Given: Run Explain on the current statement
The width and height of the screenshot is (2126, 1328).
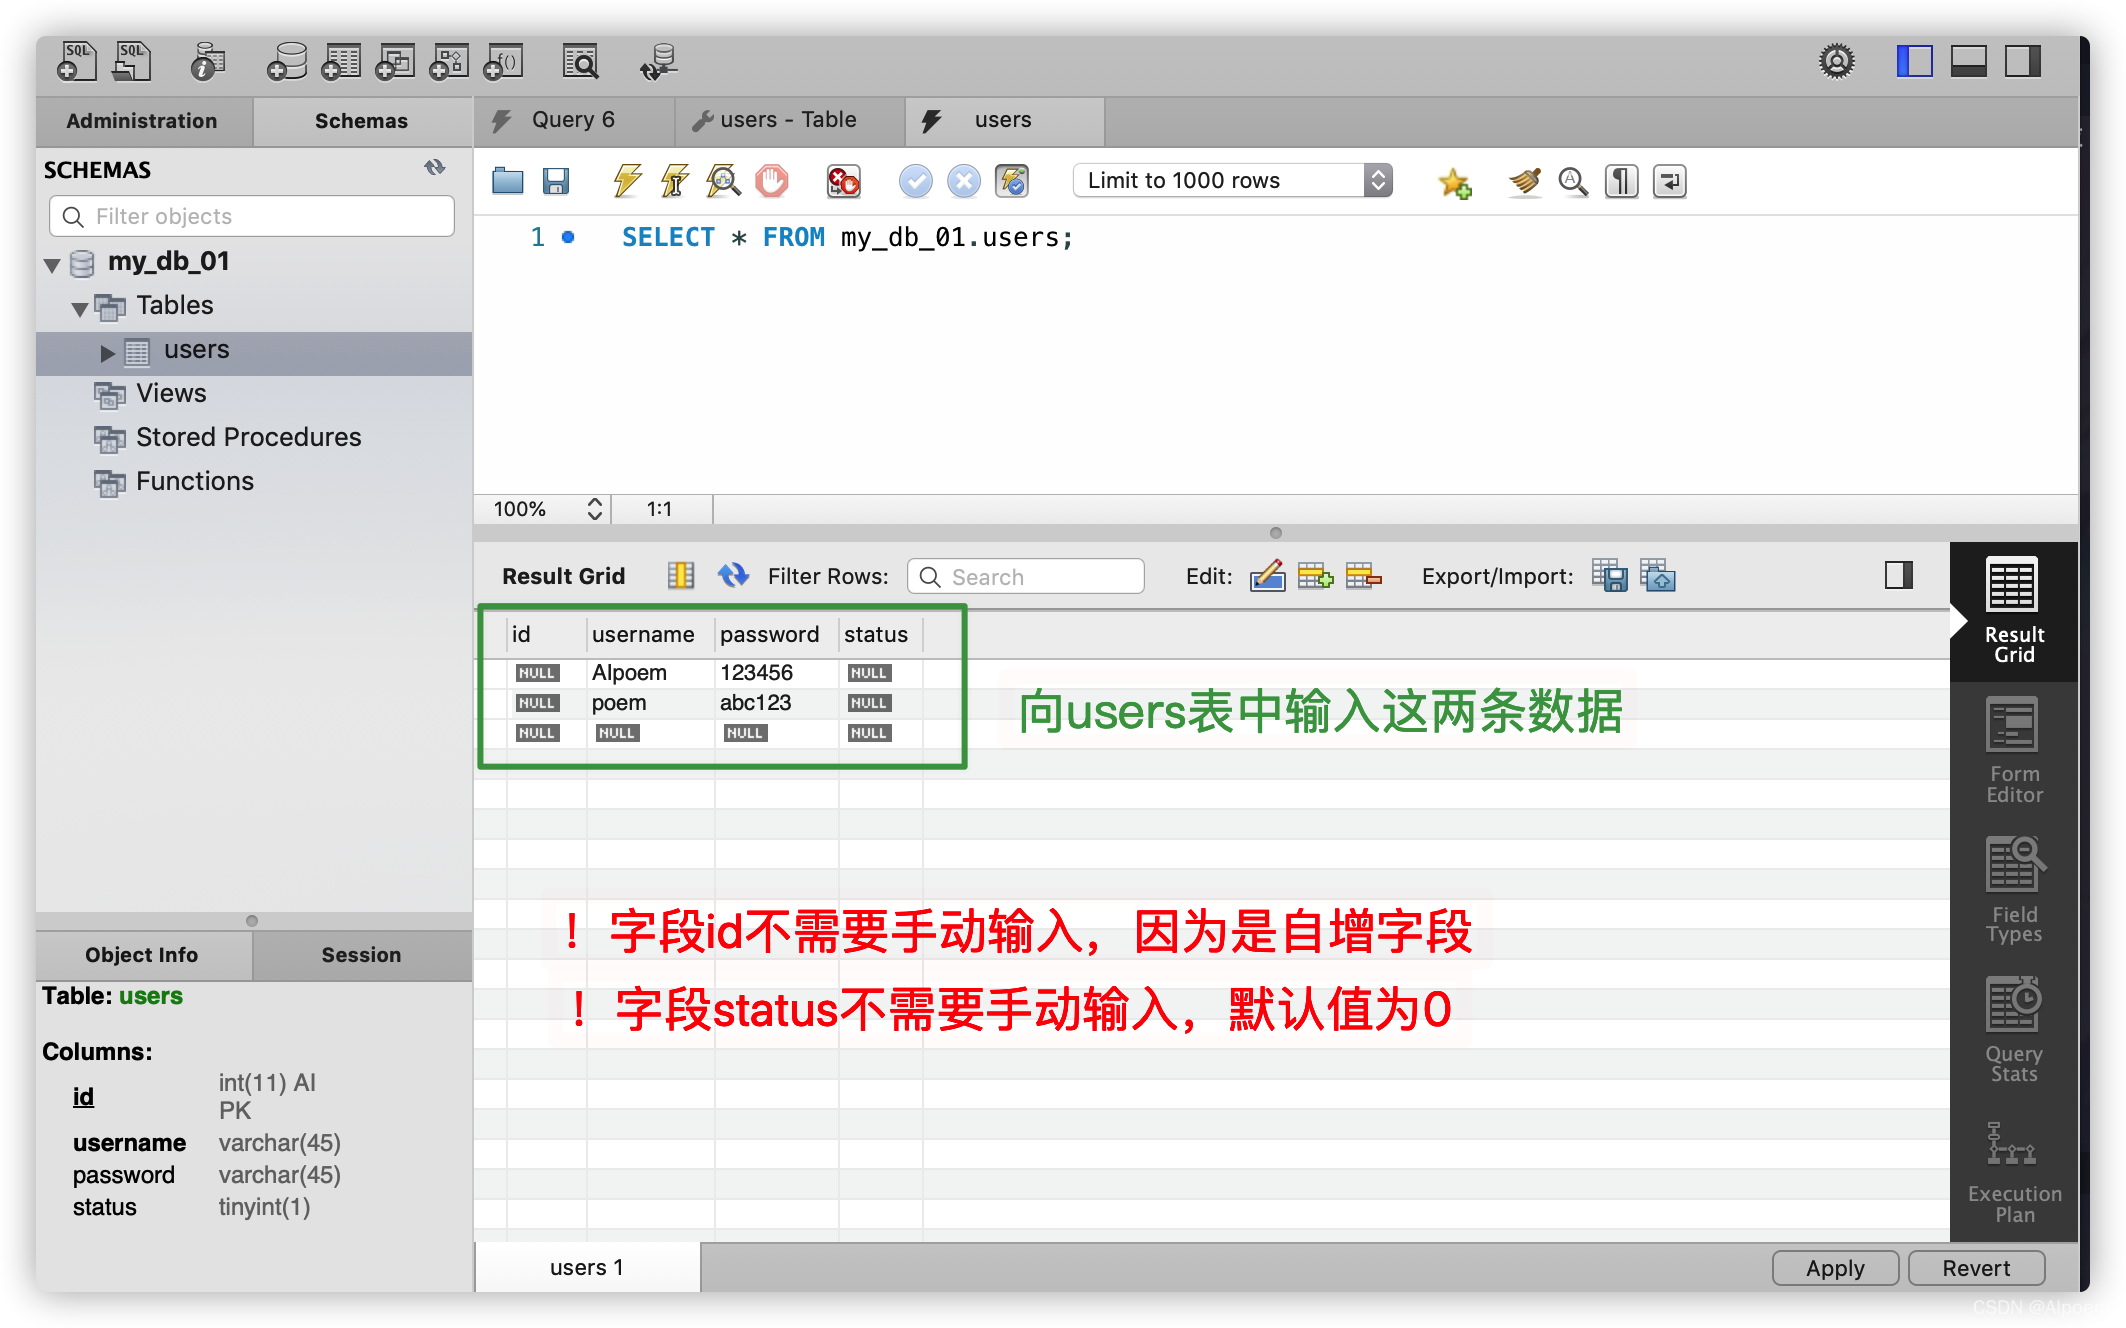Looking at the screenshot, I should coord(723,181).
